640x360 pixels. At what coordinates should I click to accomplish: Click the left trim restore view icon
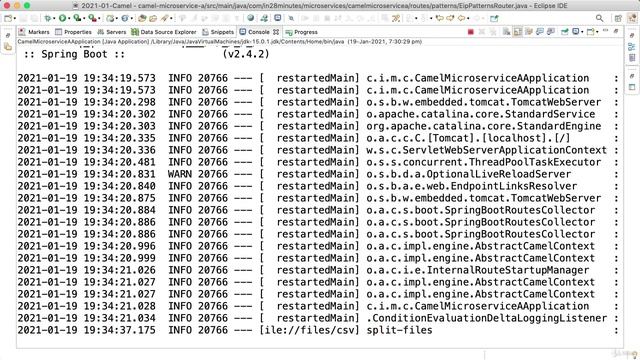[8, 36]
